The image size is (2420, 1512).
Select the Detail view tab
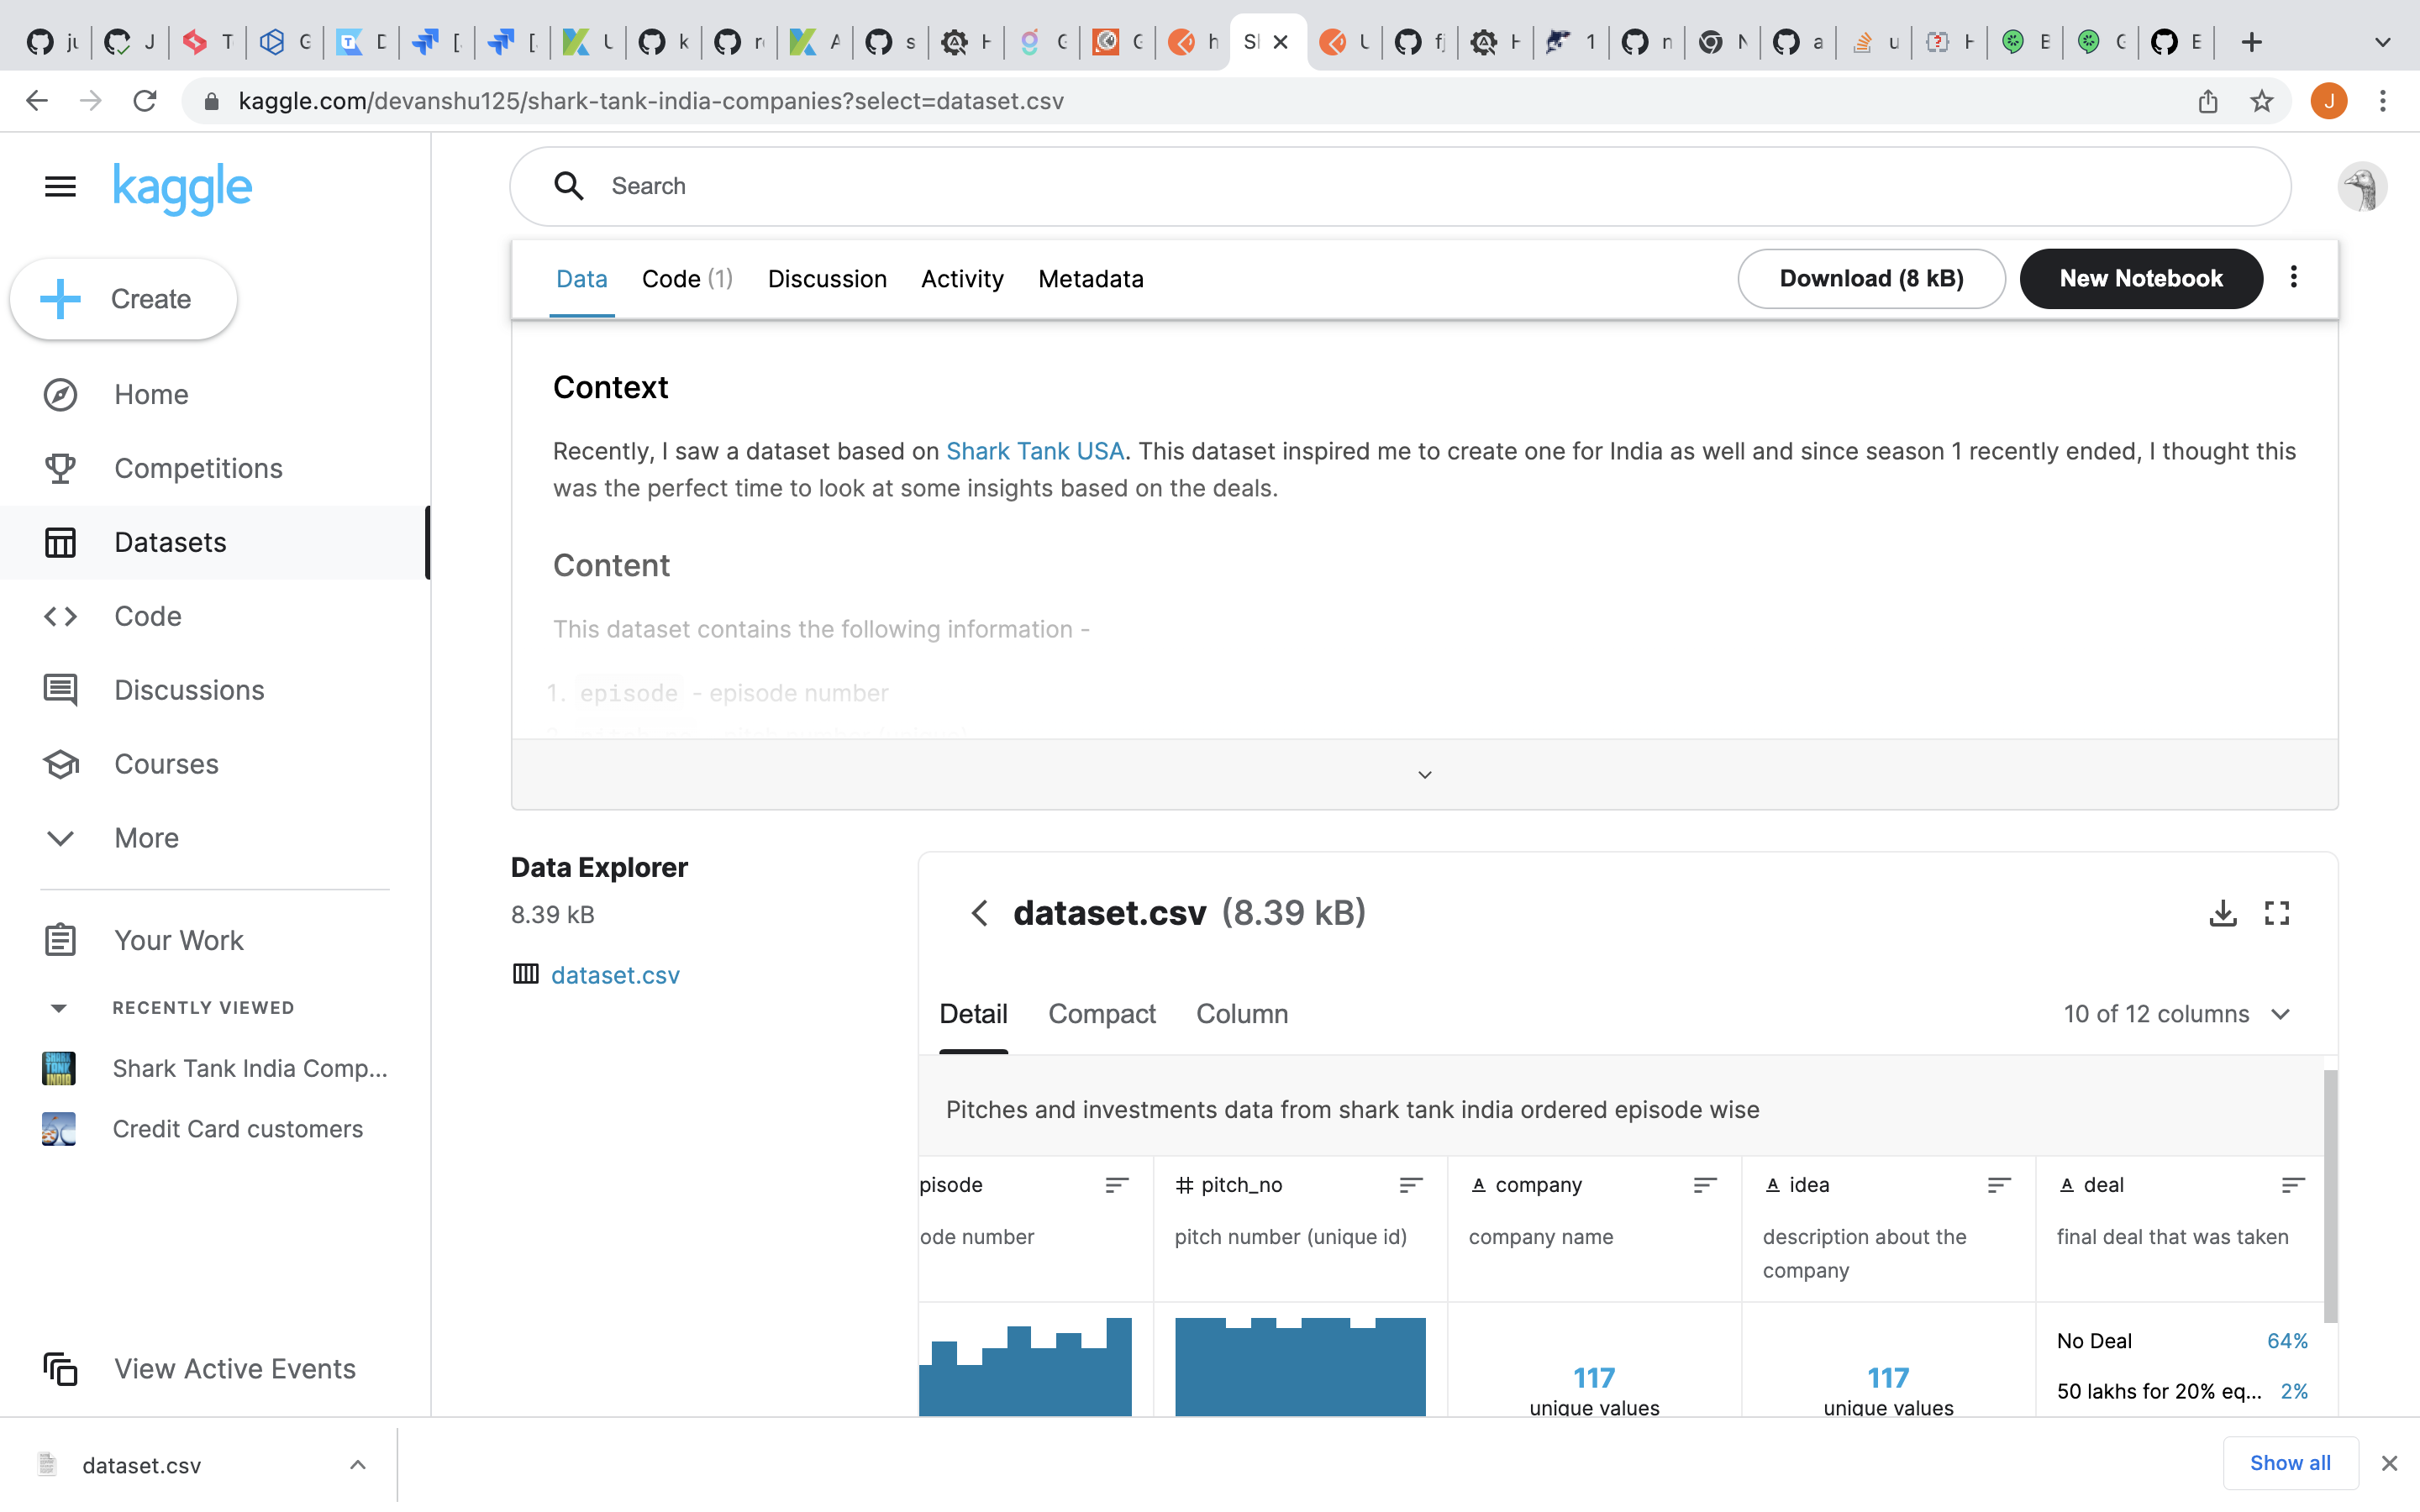pyautogui.click(x=973, y=1014)
